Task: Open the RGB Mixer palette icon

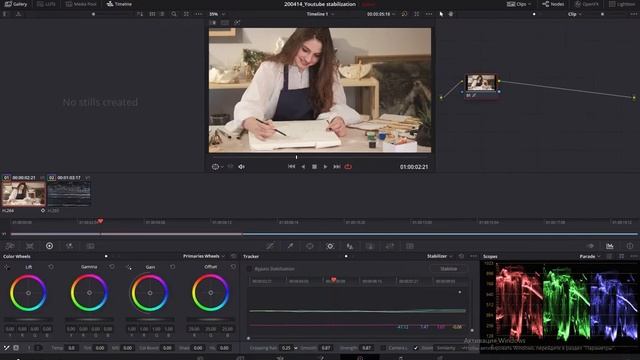Action: (70, 246)
